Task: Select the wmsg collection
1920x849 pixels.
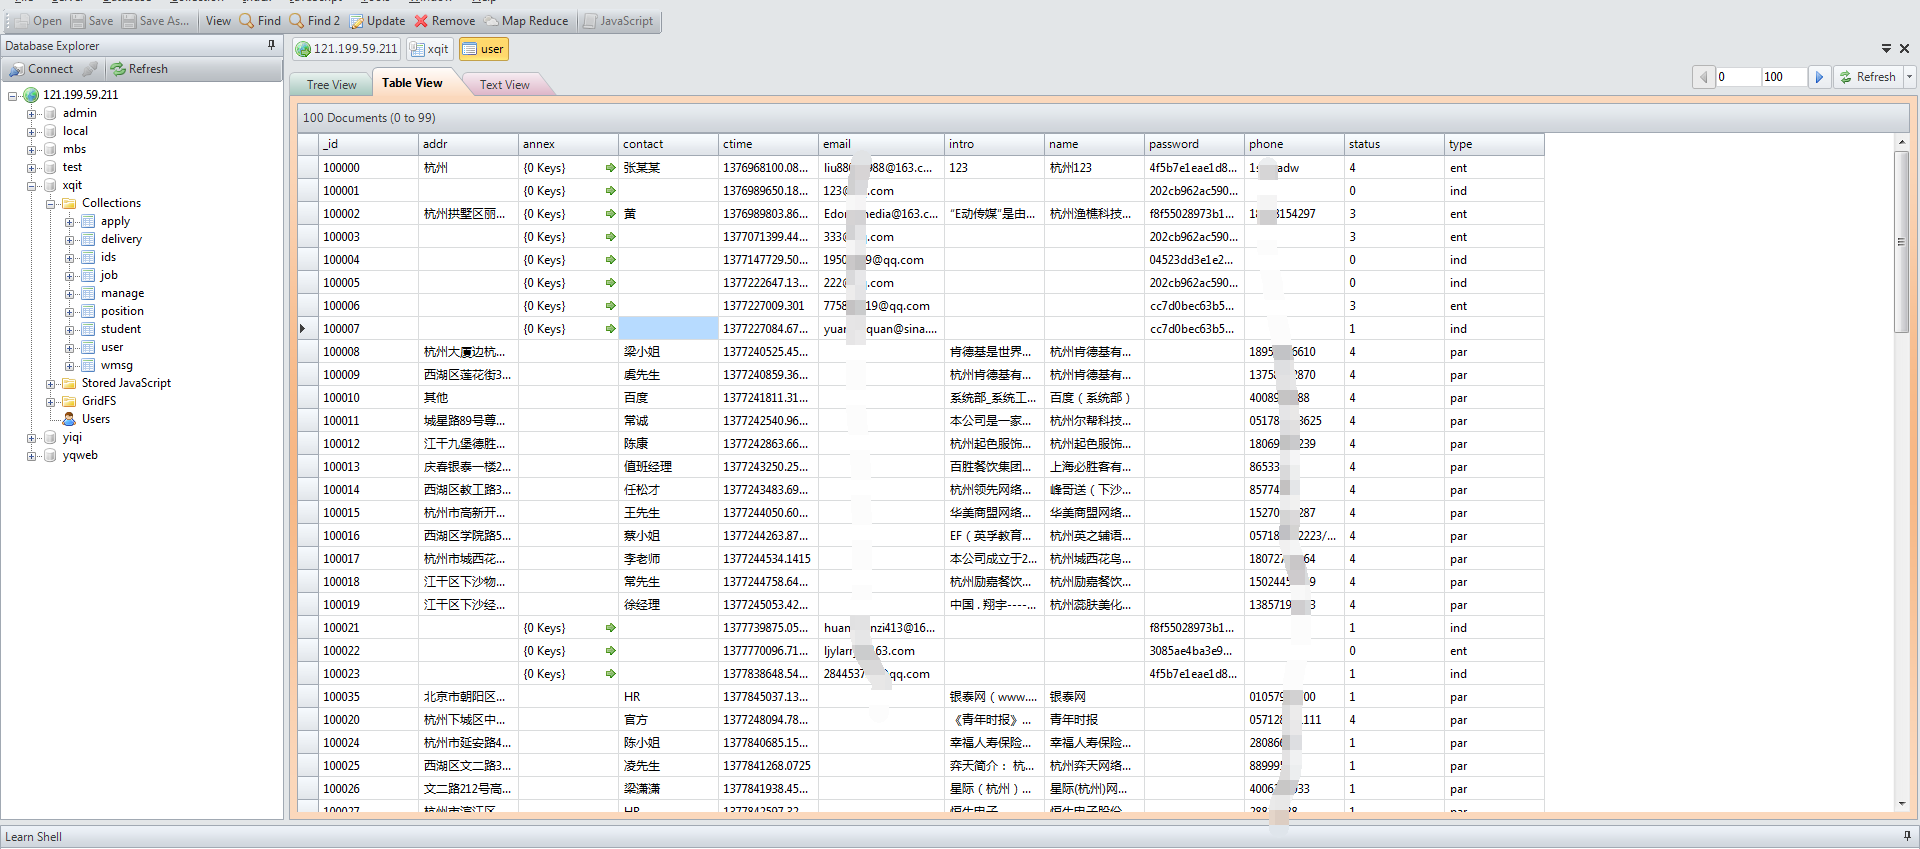Action: click(x=116, y=365)
